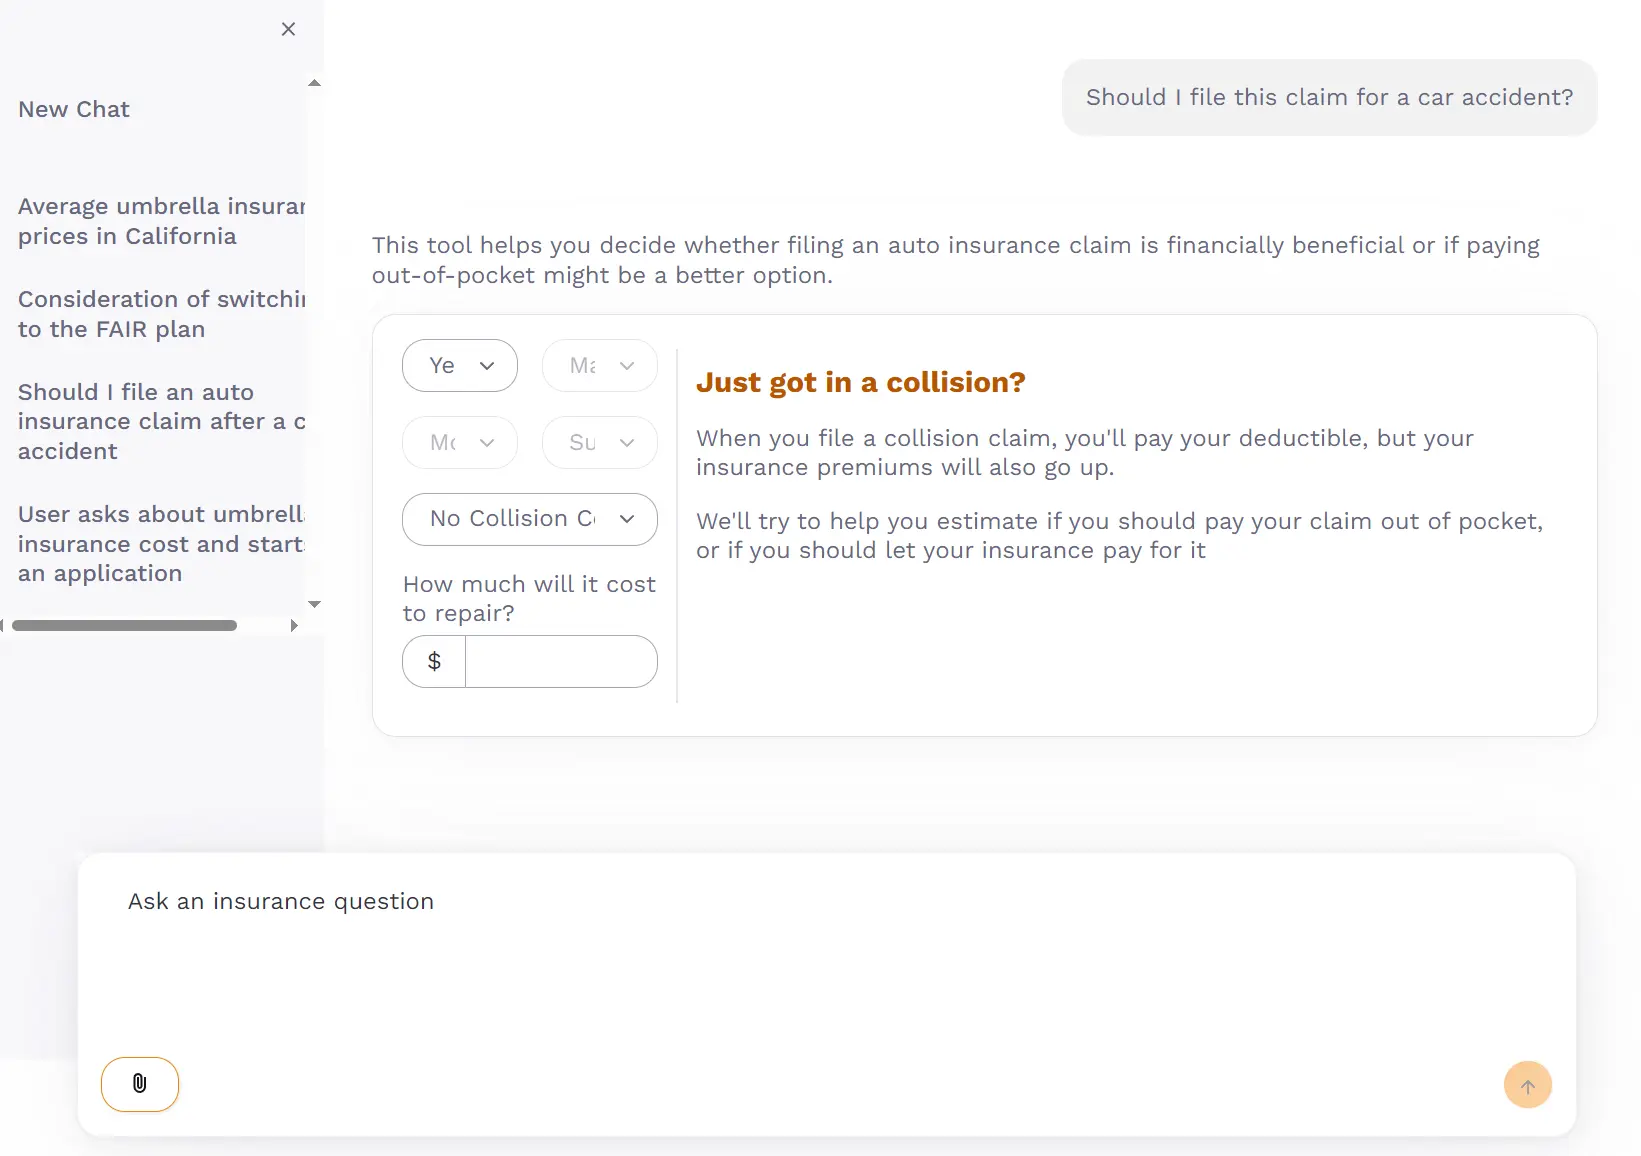1641x1156 pixels.
Task: Open the car Model dropdown
Action: pyautogui.click(x=459, y=442)
